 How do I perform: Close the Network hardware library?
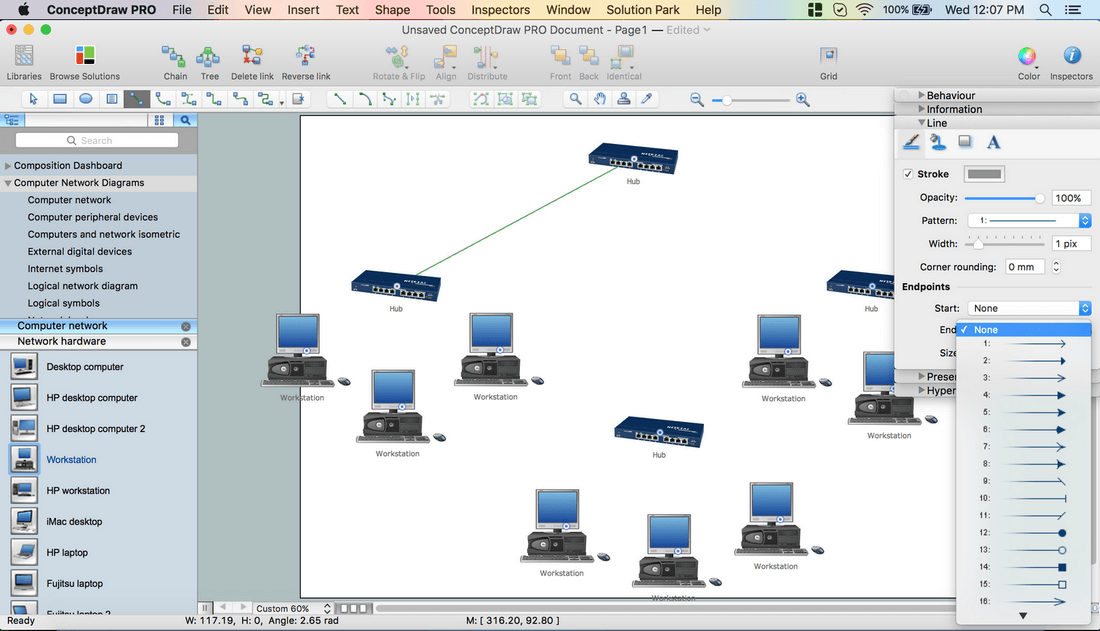point(186,342)
